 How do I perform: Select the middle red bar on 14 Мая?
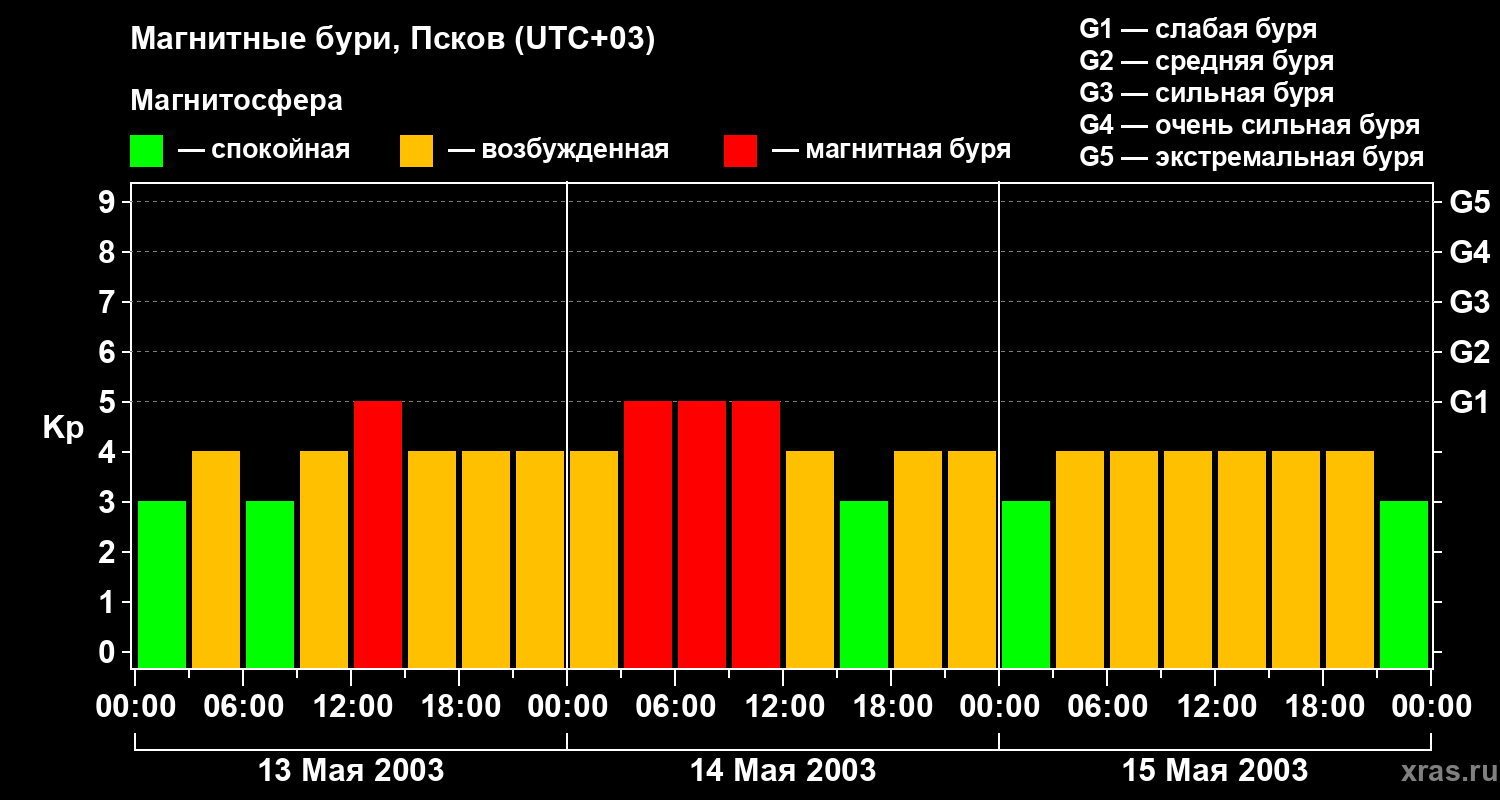click(x=702, y=534)
